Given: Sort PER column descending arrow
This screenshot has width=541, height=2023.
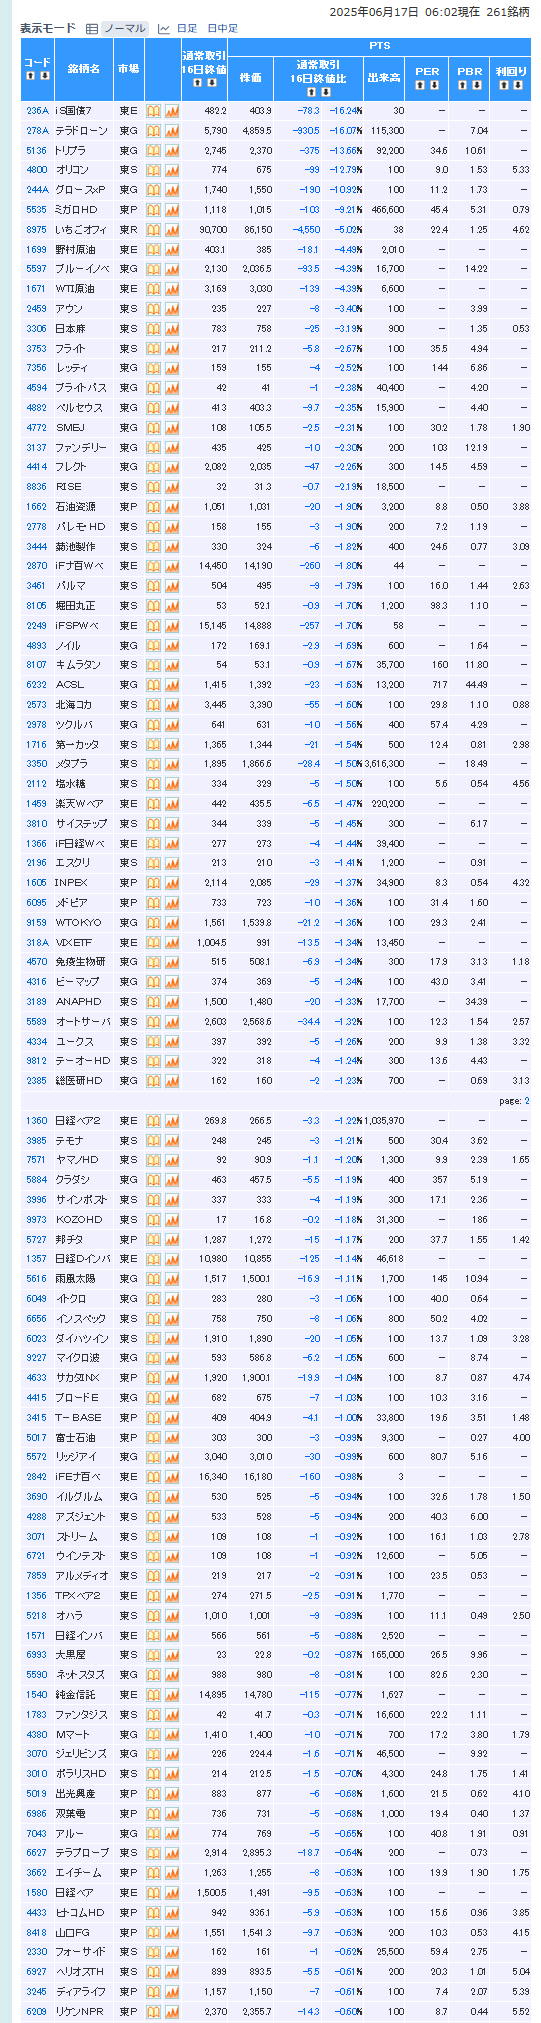Looking at the screenshot, I should (x=434, y=84).
